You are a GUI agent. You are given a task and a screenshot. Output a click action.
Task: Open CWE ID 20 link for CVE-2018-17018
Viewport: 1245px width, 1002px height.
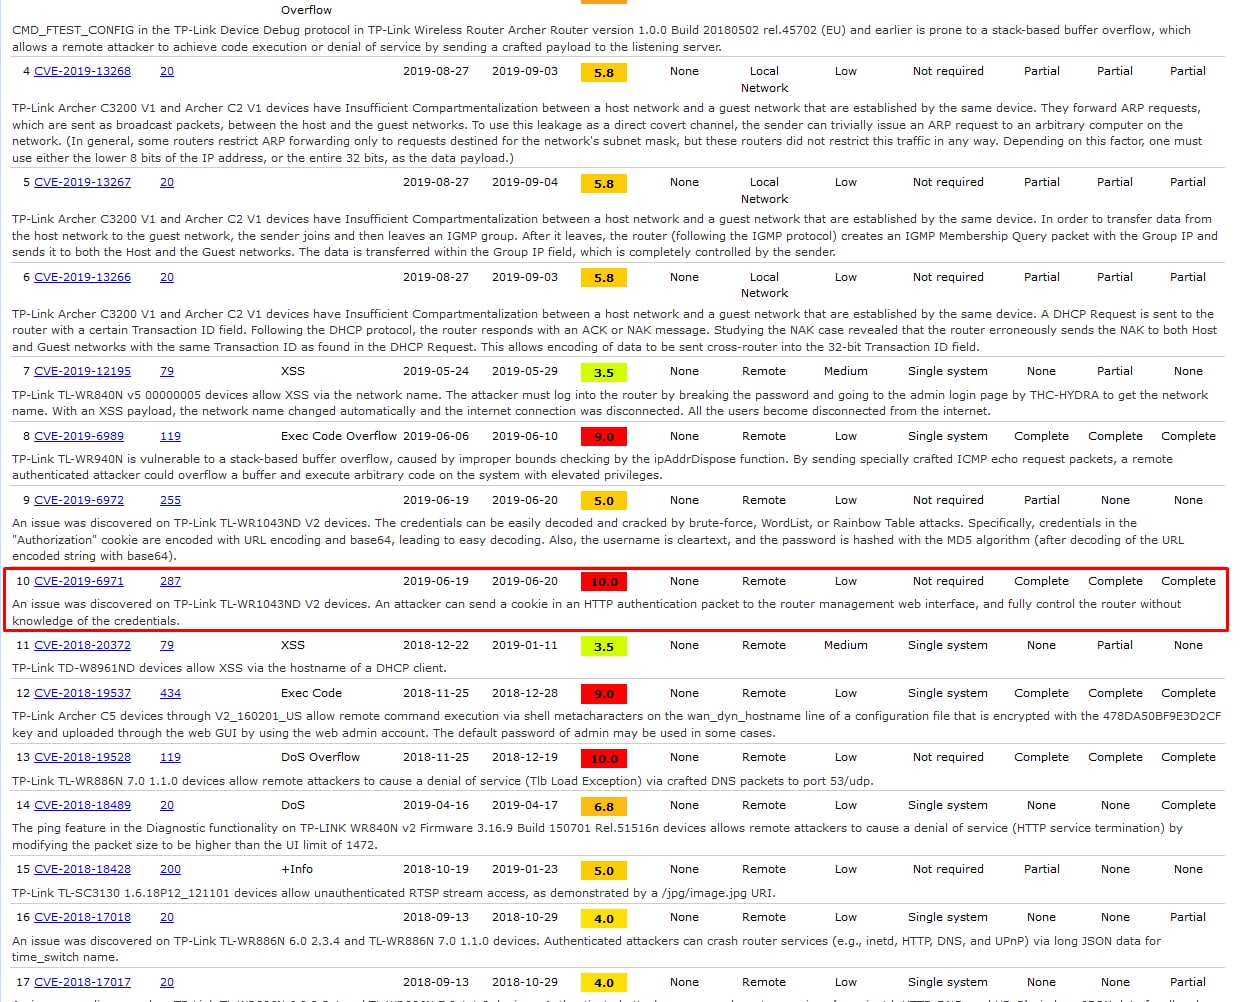point(167,917)
